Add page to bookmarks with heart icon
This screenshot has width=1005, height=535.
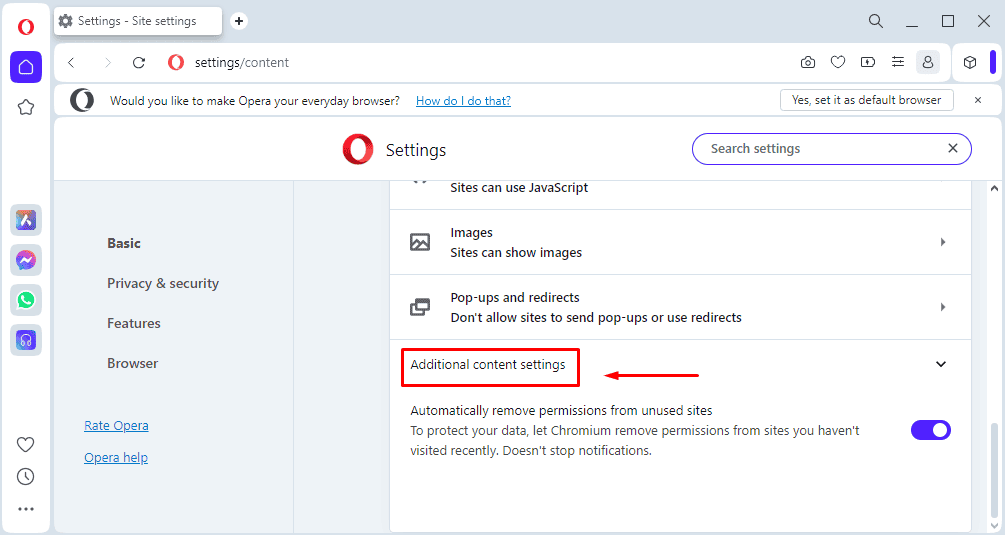[838, 62]
